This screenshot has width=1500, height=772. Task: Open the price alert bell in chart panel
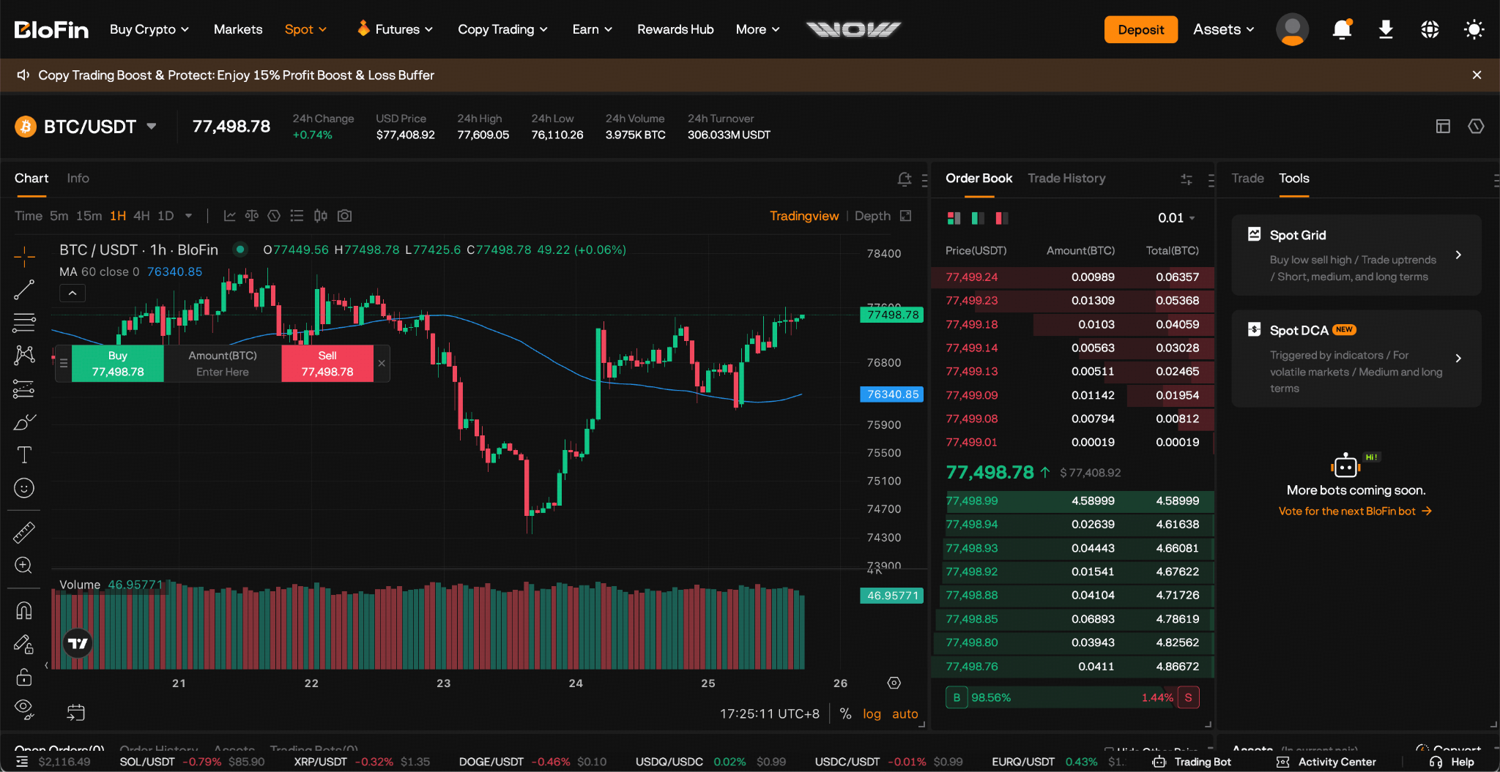[x=904, y=179]
